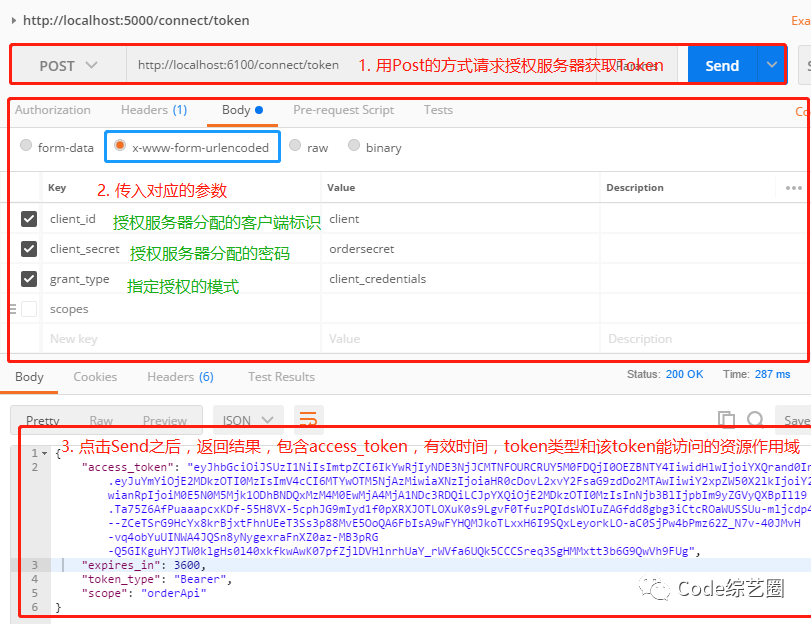
Task: Uncheck the client_secret parameter checkbox
Action: tap(29, 249)
